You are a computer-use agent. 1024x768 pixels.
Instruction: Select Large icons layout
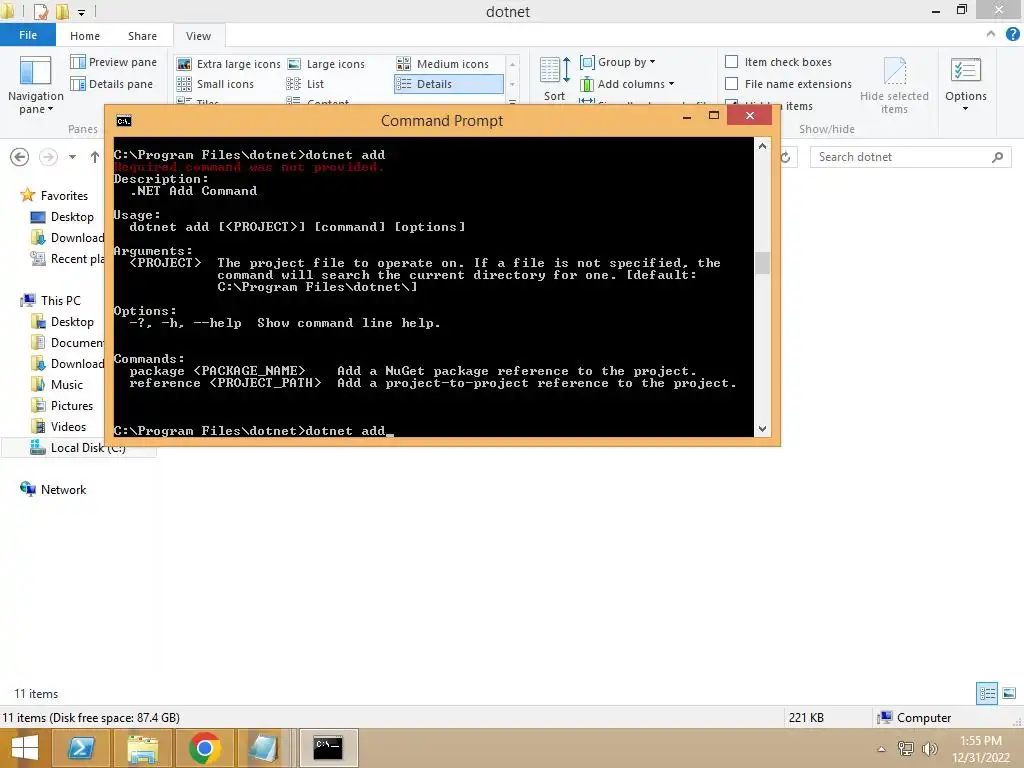326,64
